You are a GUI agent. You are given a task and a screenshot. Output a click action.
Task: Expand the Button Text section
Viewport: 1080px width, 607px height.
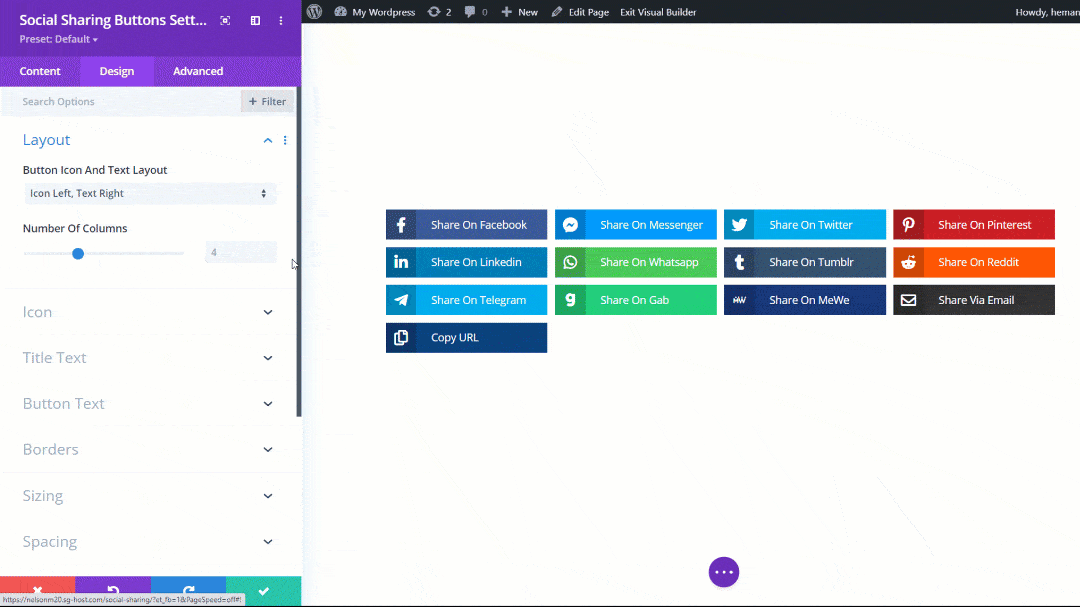[x=149, y=404]
